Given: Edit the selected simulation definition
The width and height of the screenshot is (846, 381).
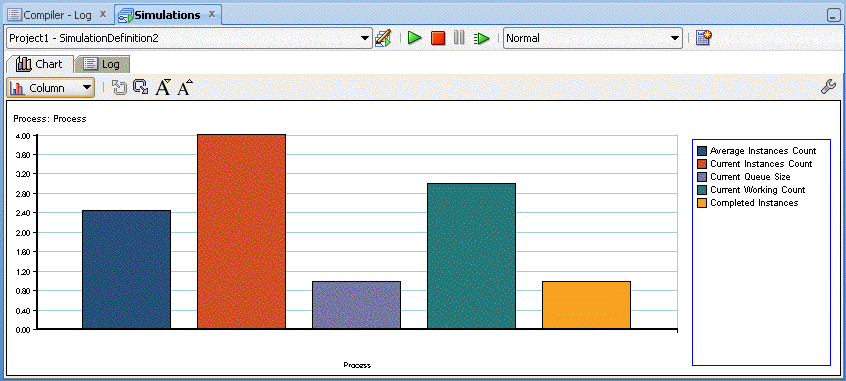Looking at the screenshot, I should click(x=383, y=38).
